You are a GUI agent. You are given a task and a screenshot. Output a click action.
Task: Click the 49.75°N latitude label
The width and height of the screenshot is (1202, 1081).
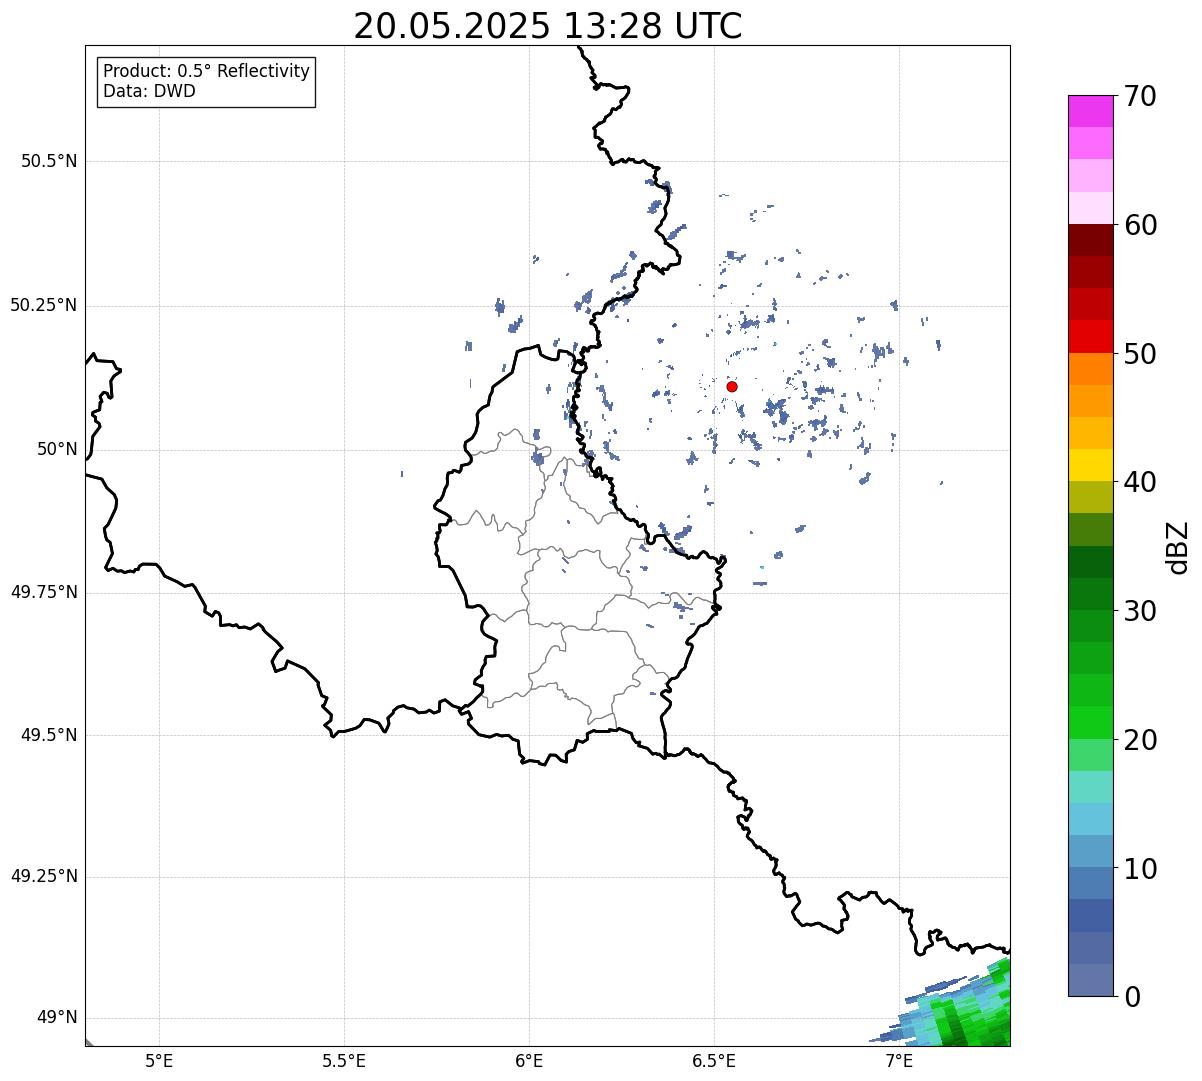pyautogui.click(x=44, y=592)
